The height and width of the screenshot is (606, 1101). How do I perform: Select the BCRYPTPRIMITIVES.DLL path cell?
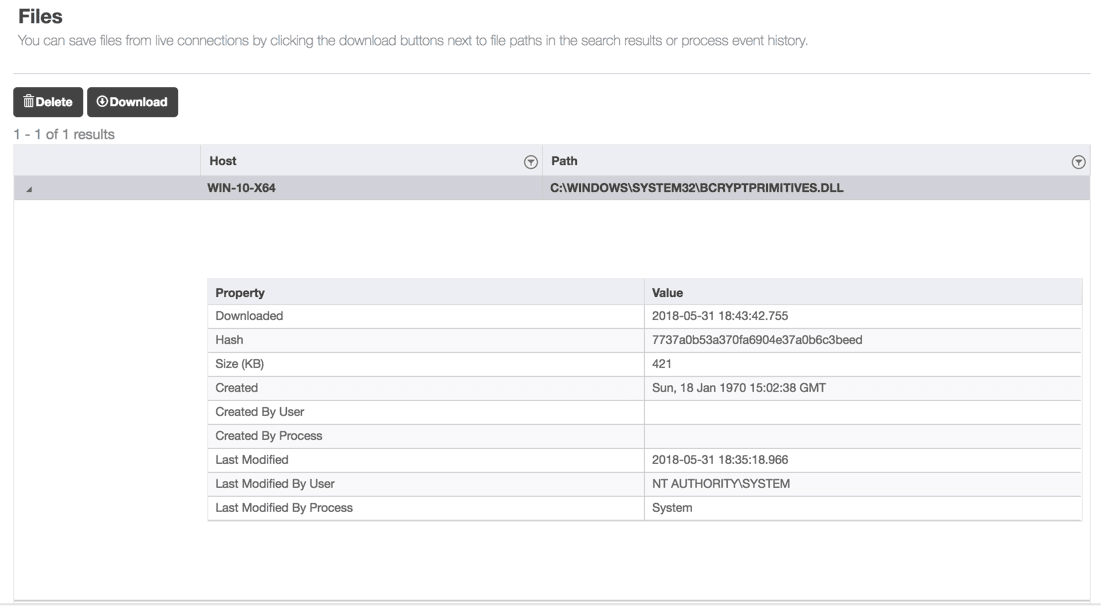pos(696,187)
